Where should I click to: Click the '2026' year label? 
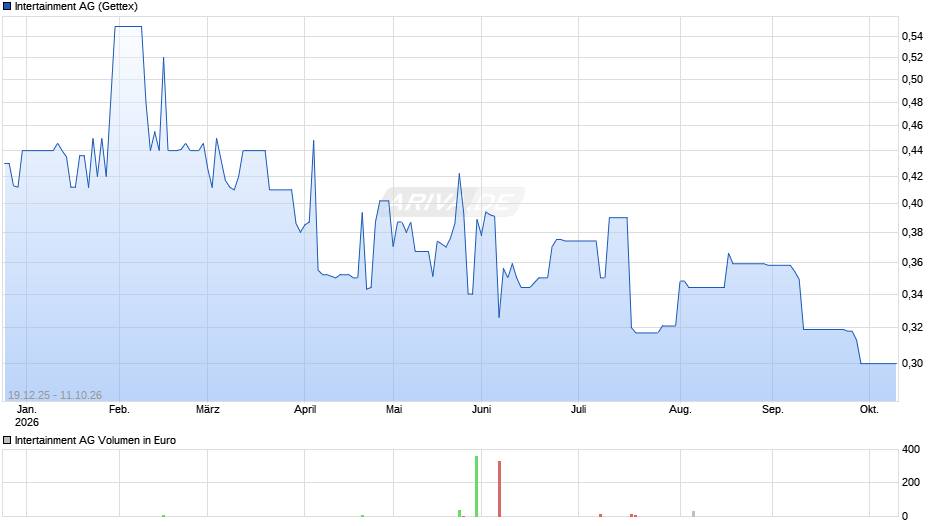(26, 422)
